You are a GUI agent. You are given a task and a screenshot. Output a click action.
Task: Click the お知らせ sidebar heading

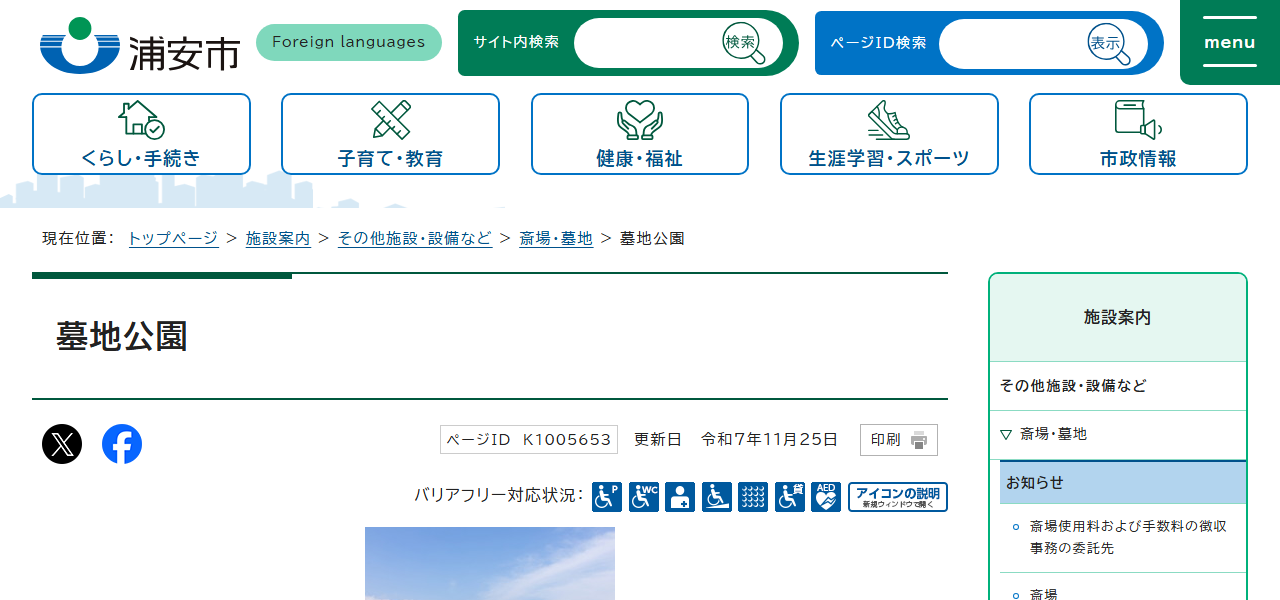coord(1123,482)
